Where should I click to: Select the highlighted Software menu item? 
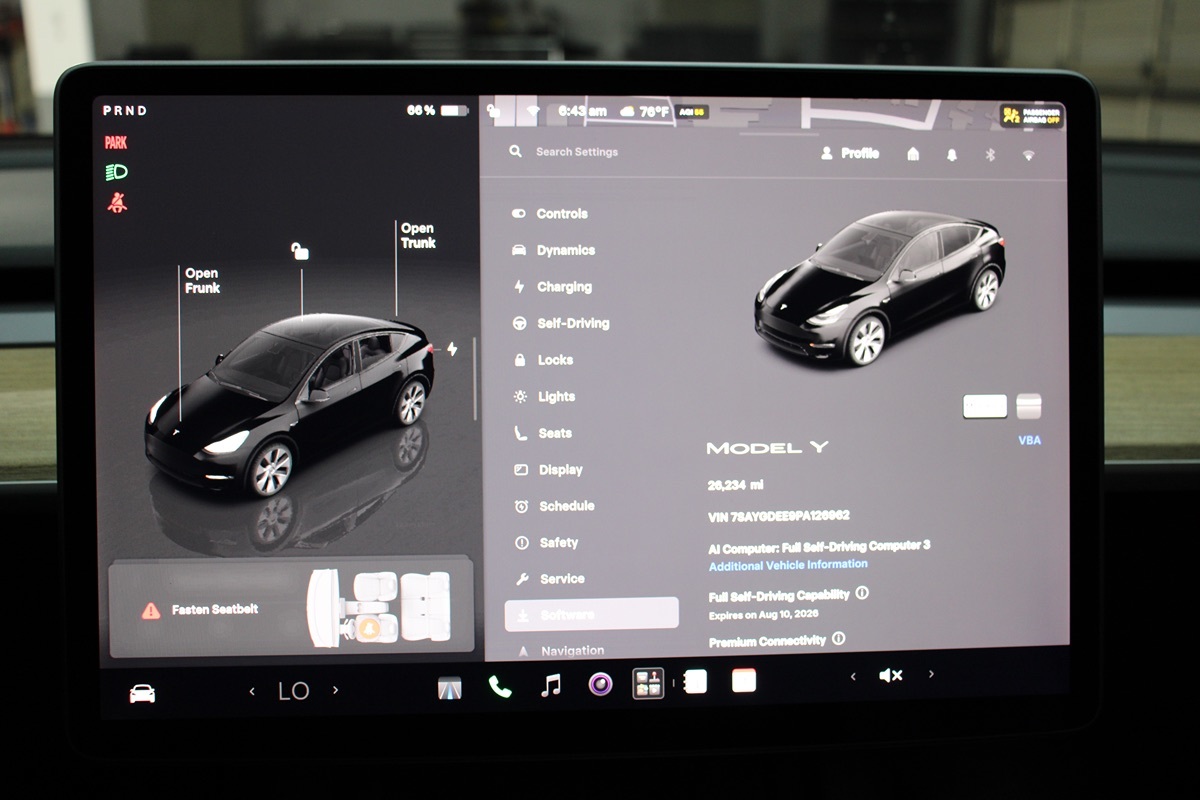591,614
